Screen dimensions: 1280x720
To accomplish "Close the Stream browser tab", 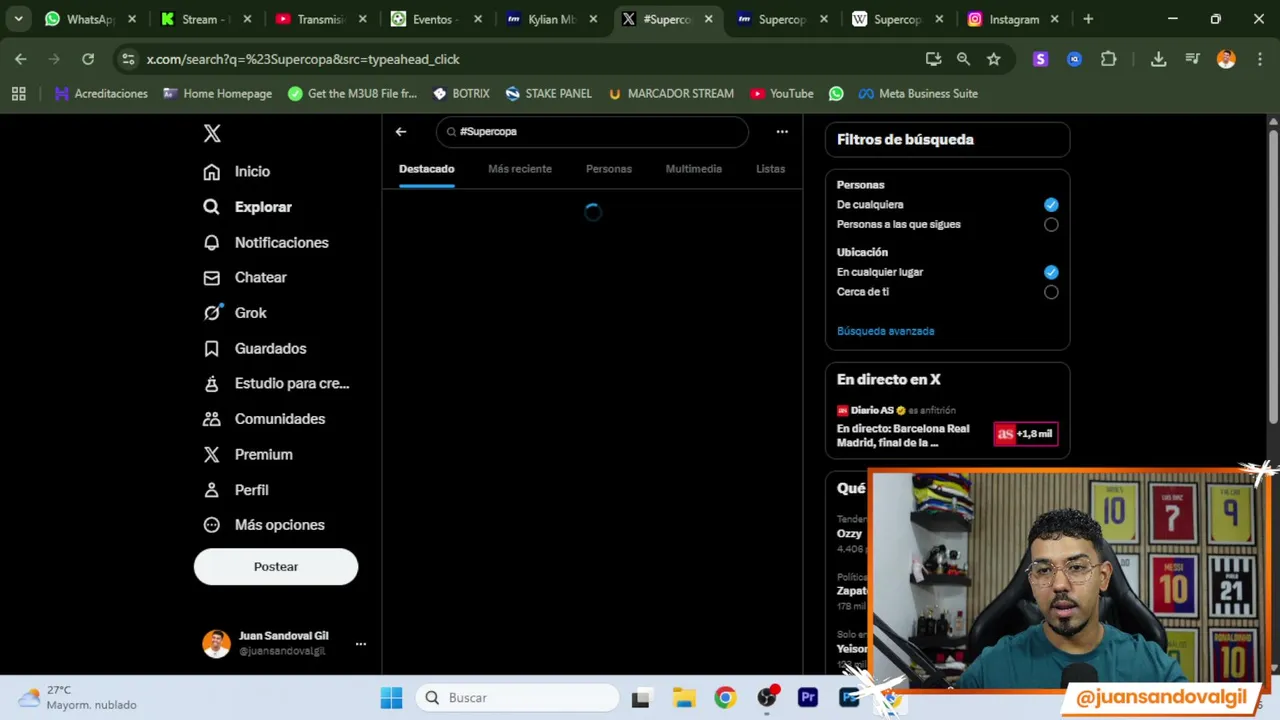I will pos(247,19).
